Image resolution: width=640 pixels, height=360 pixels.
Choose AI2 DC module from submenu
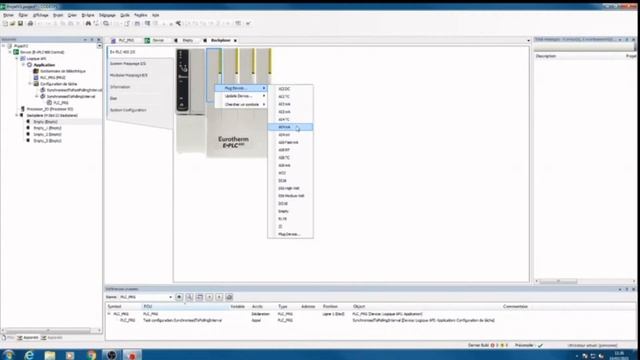coord(291,89)
